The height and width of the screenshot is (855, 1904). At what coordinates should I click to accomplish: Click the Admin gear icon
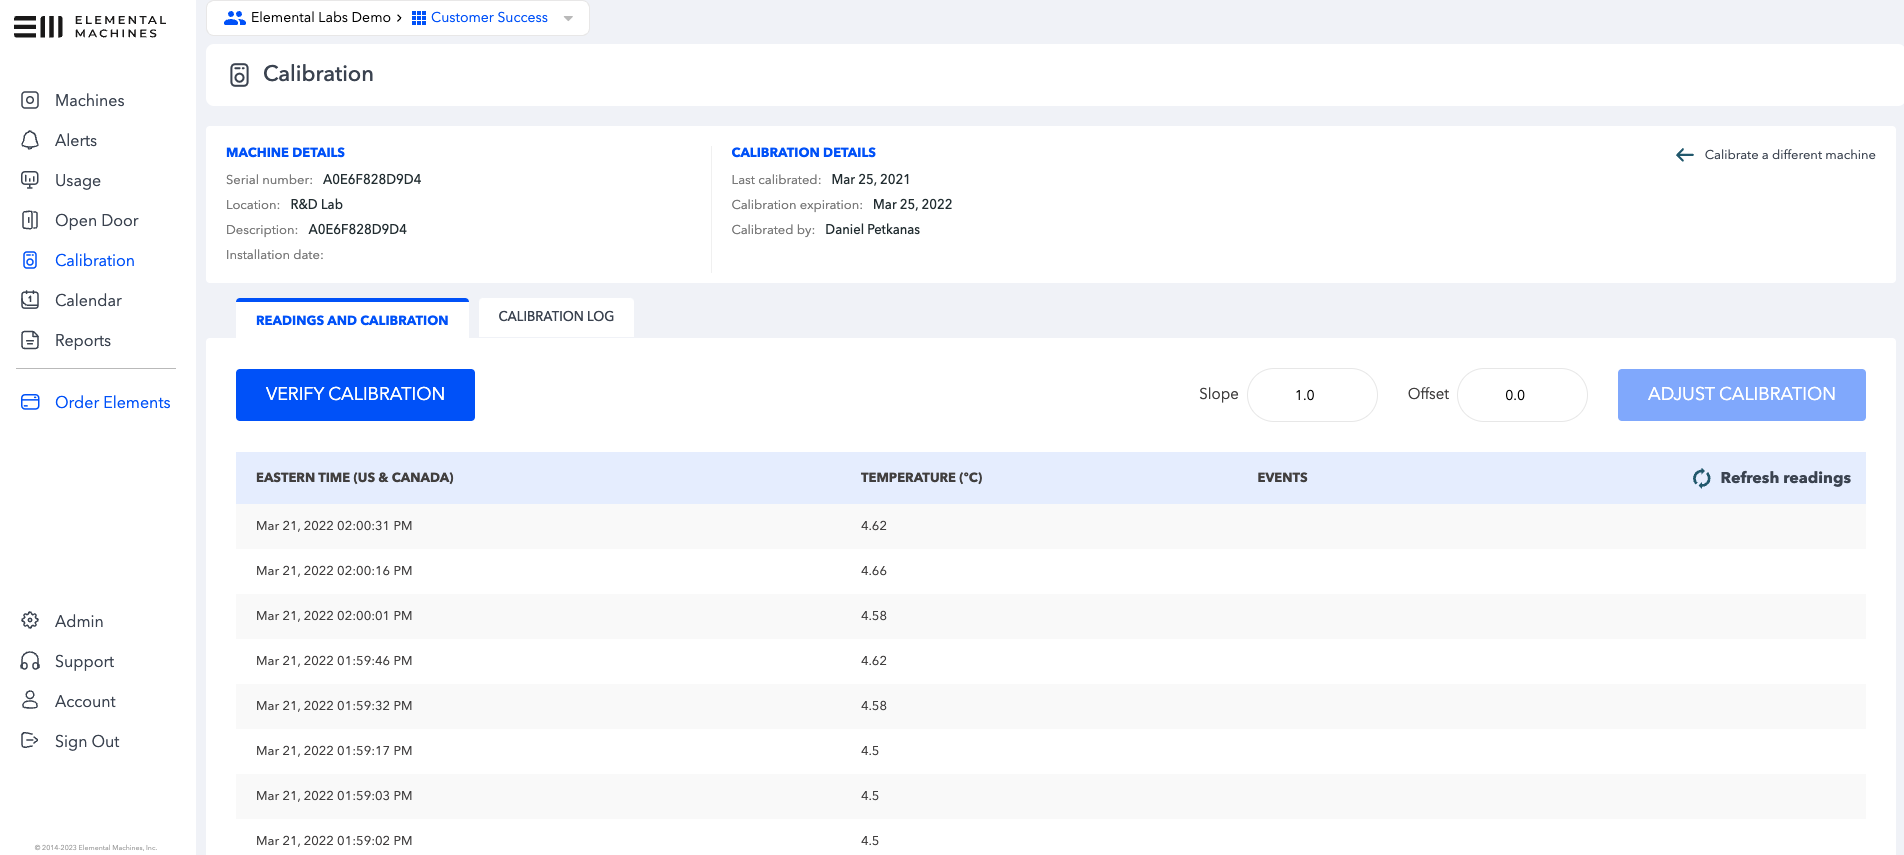click(x=30, y=621)
